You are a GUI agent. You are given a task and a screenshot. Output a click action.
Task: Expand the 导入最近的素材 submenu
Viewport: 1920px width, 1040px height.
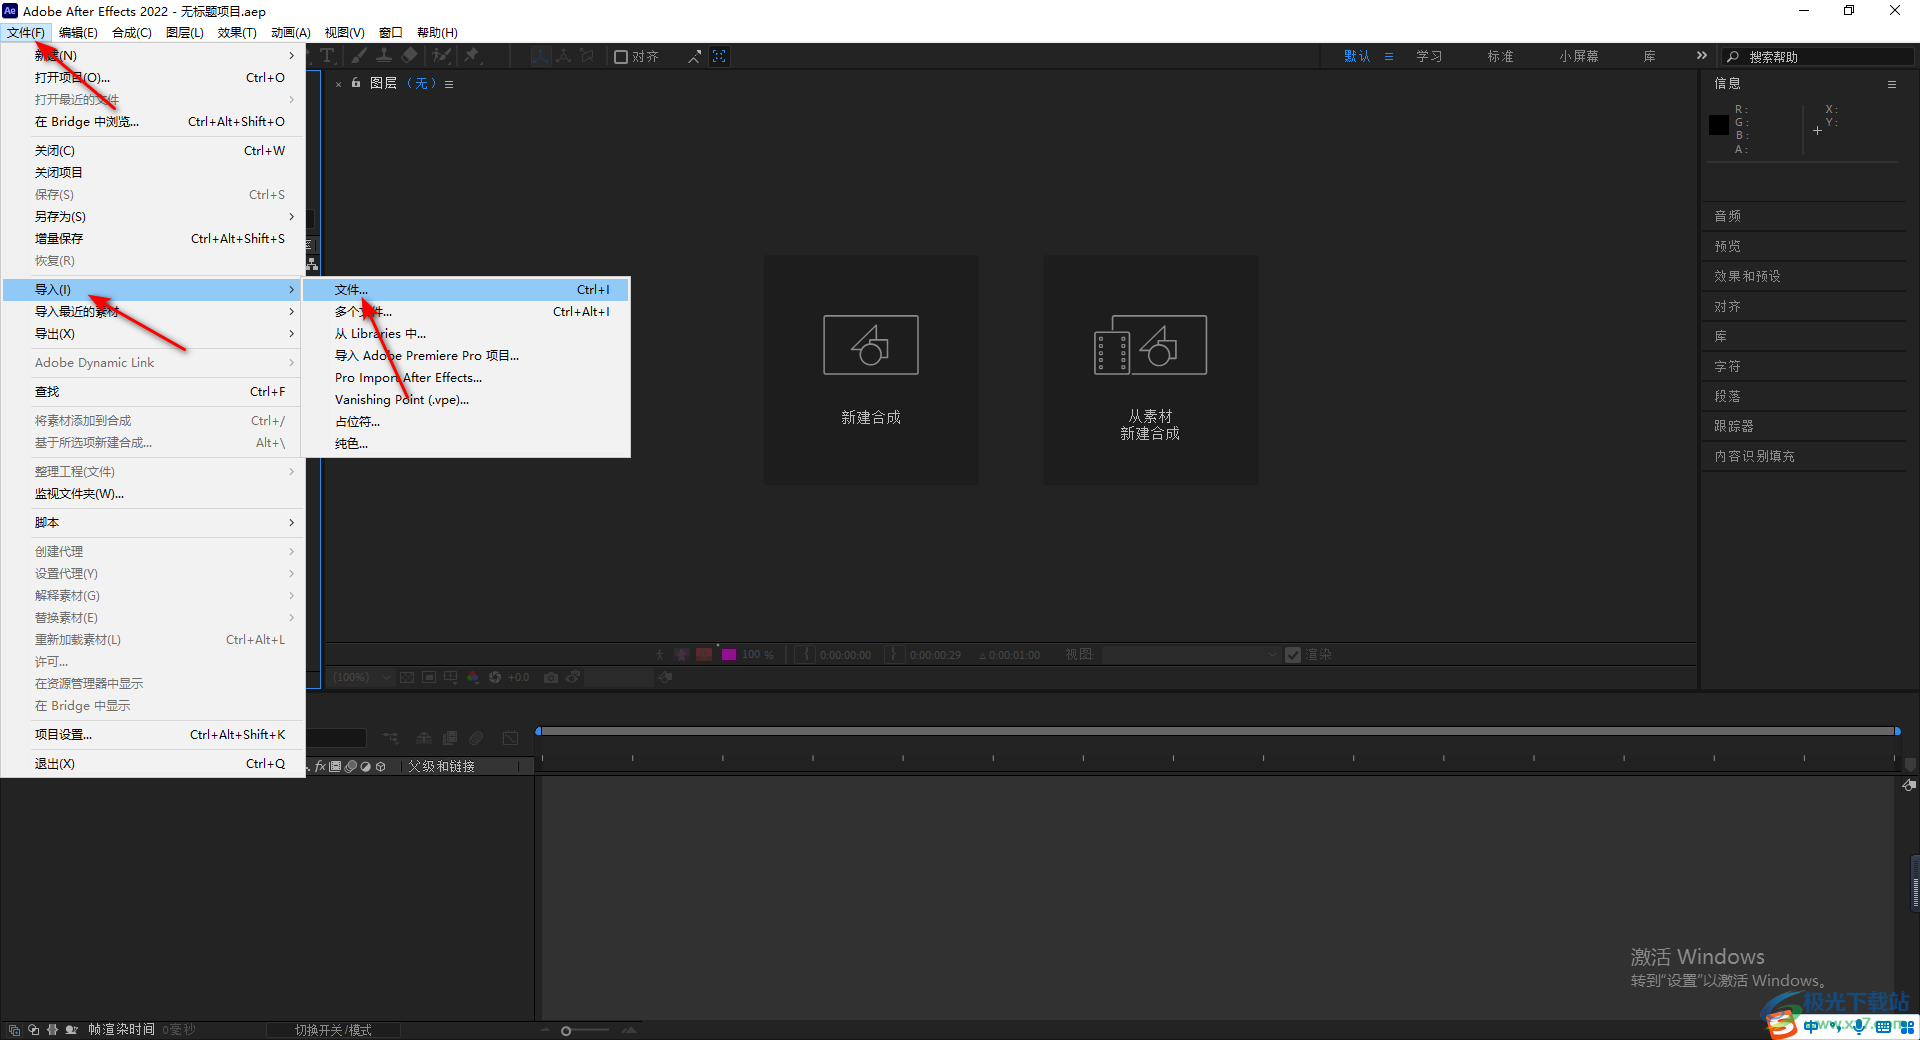(153, 312)
